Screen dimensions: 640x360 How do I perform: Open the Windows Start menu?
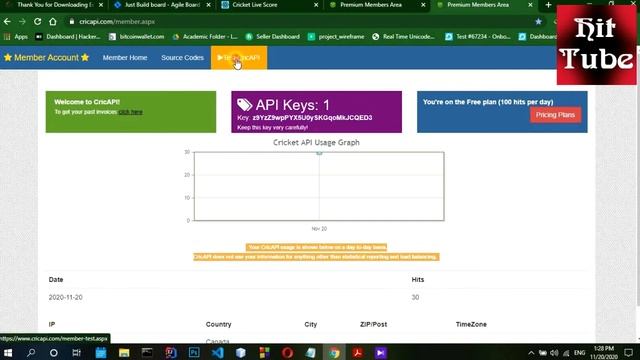(x=8, y=353)
